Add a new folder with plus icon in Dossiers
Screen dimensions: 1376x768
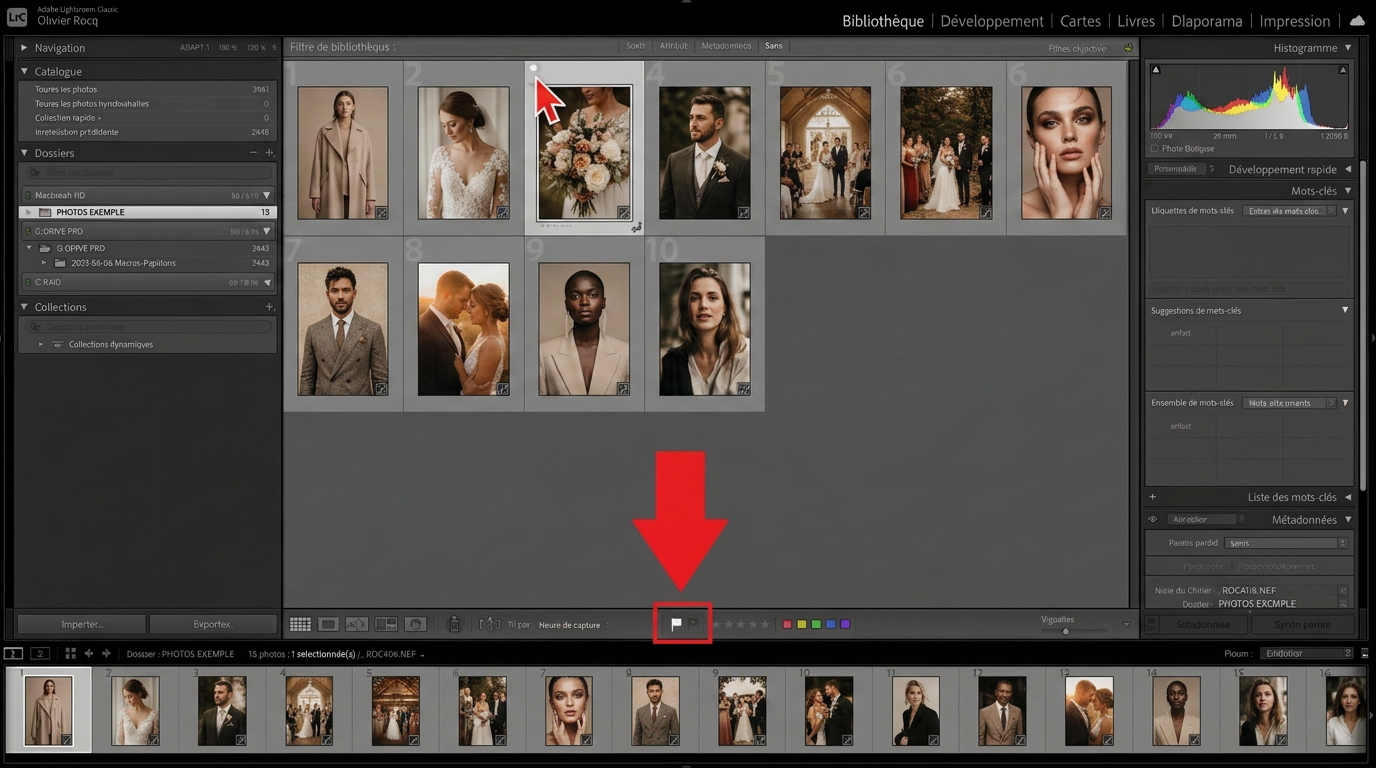point(269,153)
